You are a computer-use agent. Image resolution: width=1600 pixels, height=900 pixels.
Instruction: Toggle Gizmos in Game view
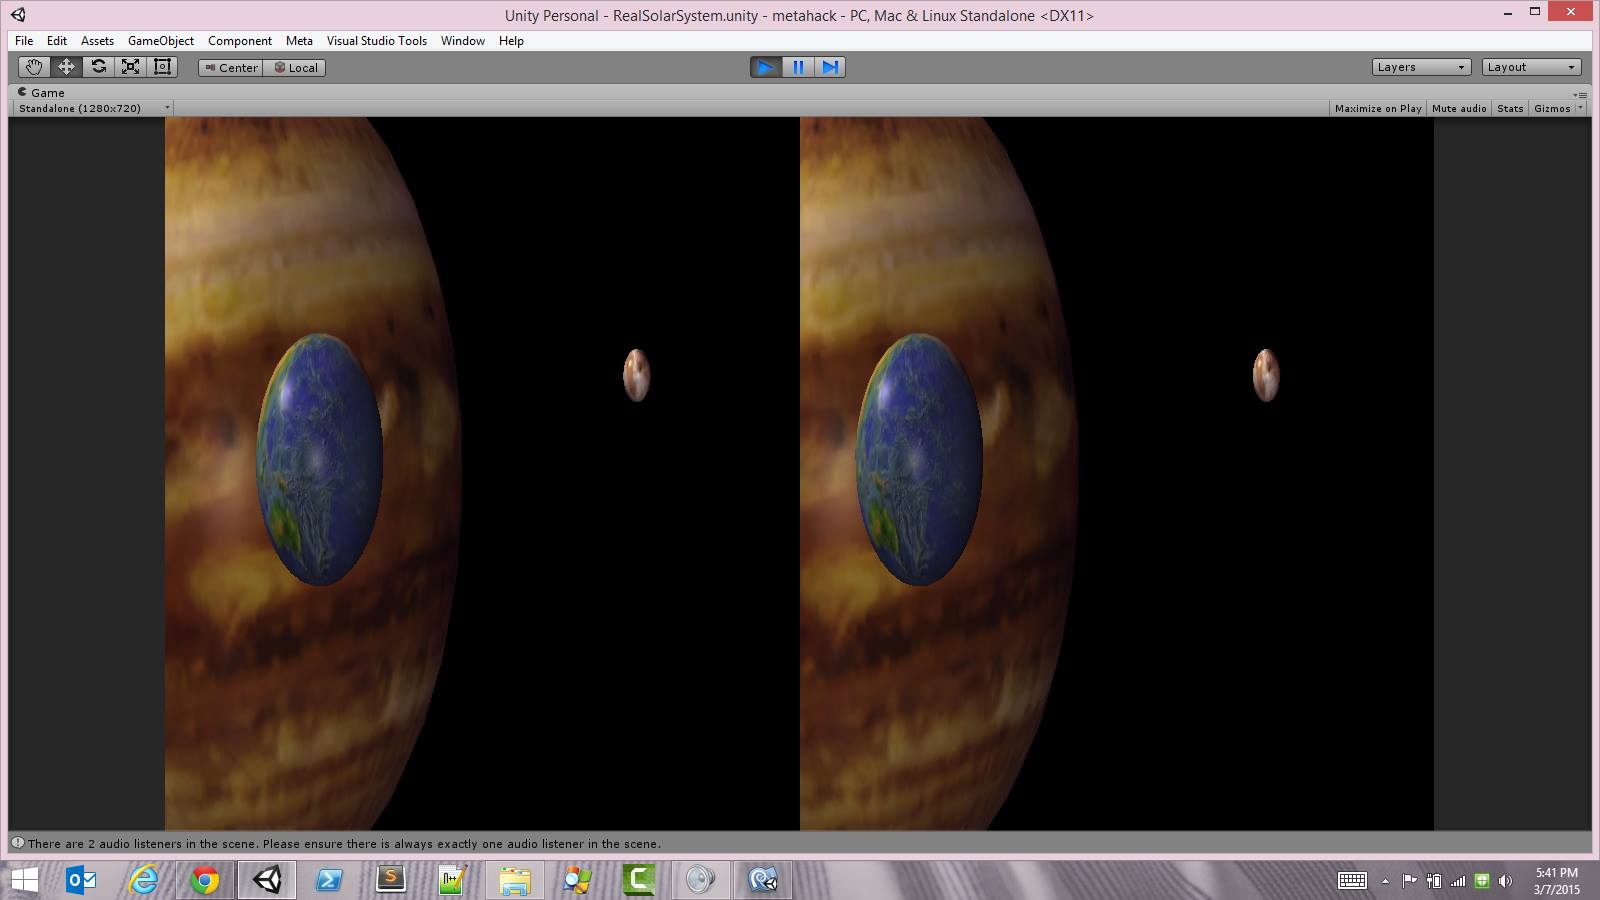pos(1552,108)
